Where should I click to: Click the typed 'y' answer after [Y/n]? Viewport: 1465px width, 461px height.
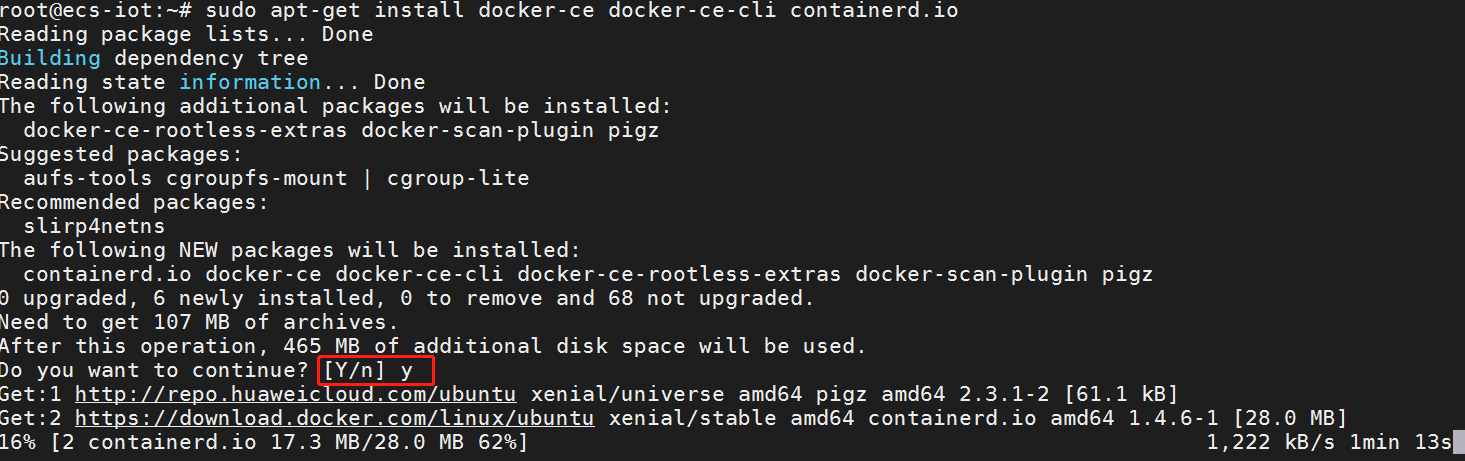[x=407, y=371]
